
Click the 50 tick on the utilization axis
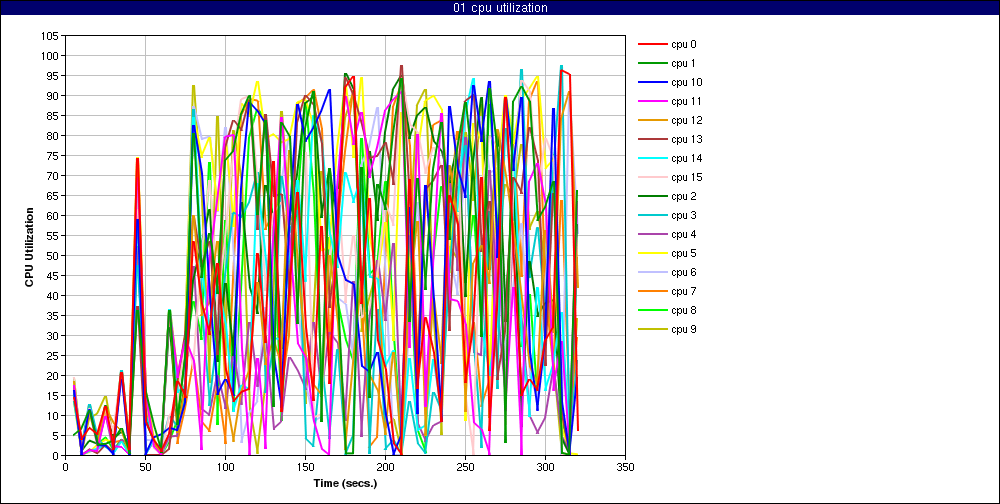coord(54,256)
